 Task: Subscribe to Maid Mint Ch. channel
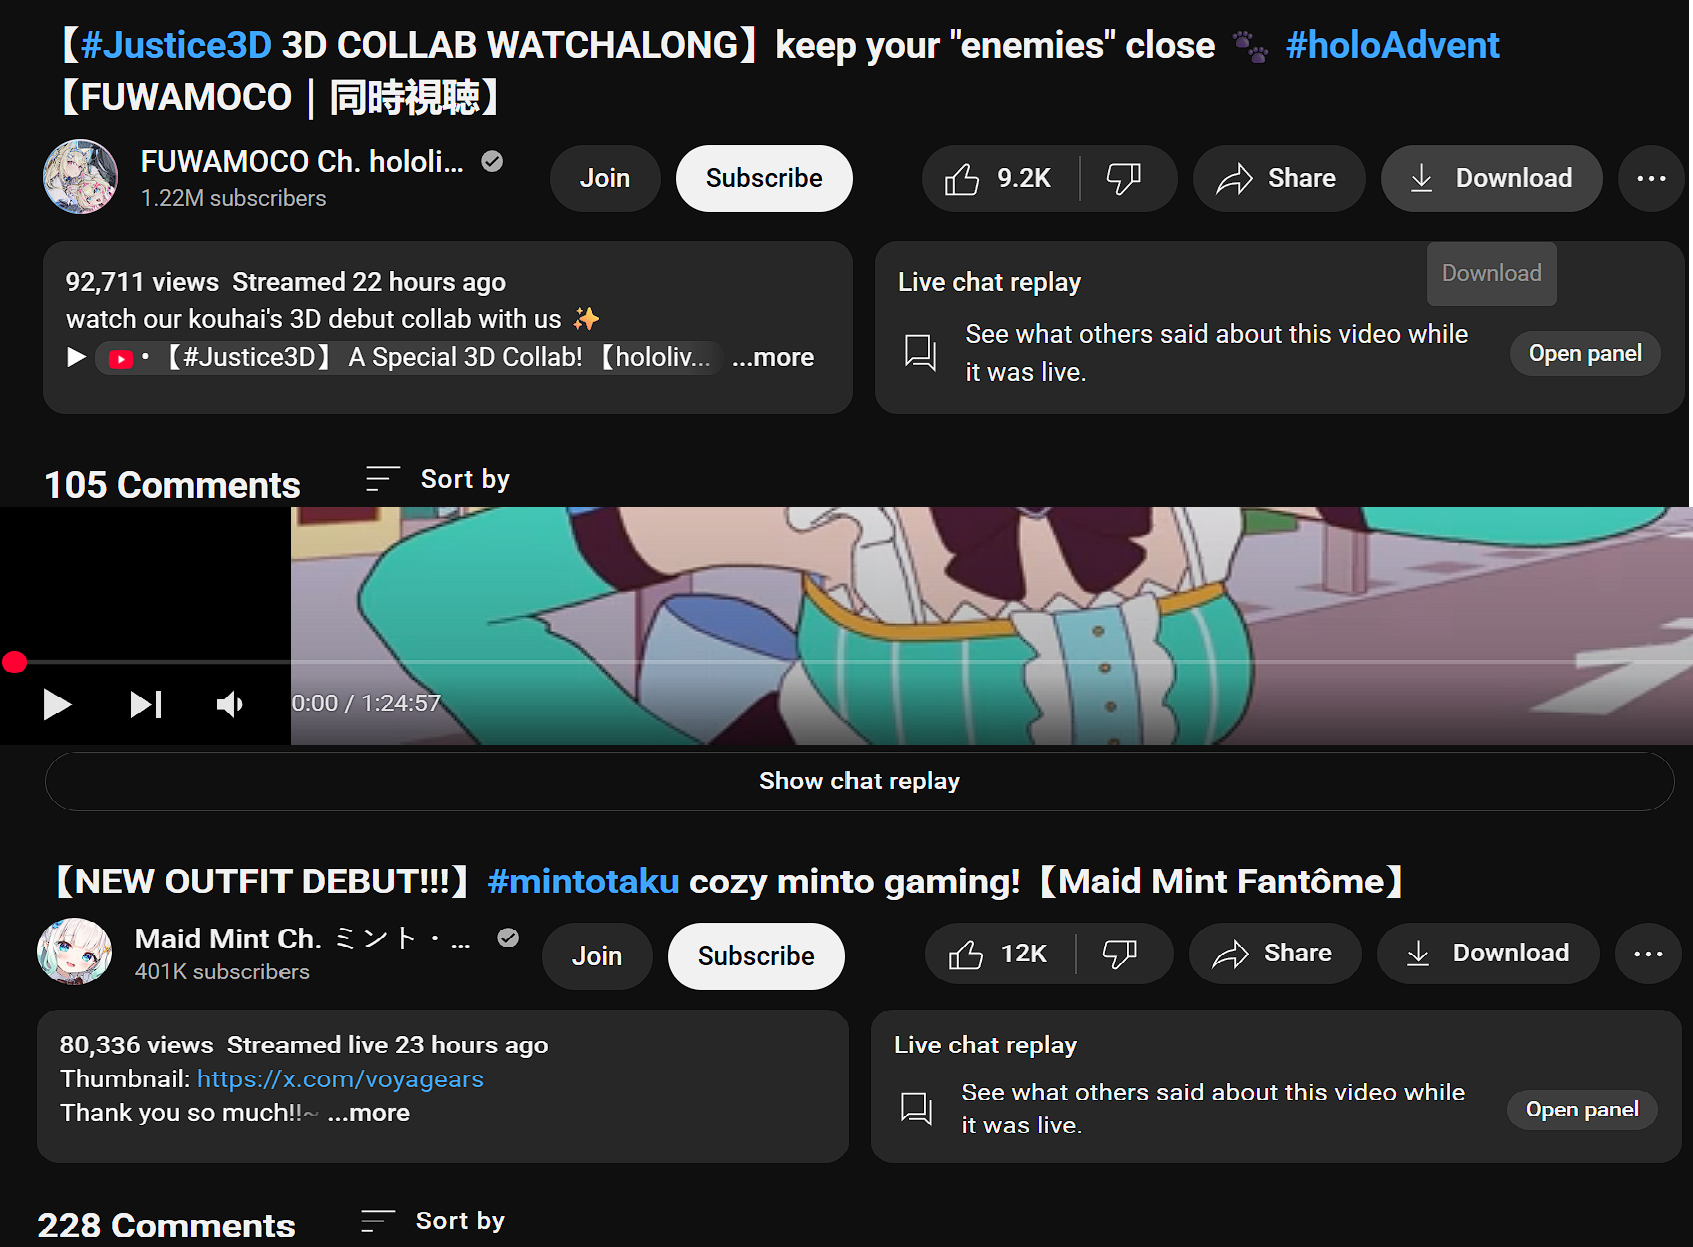point(756,957)
